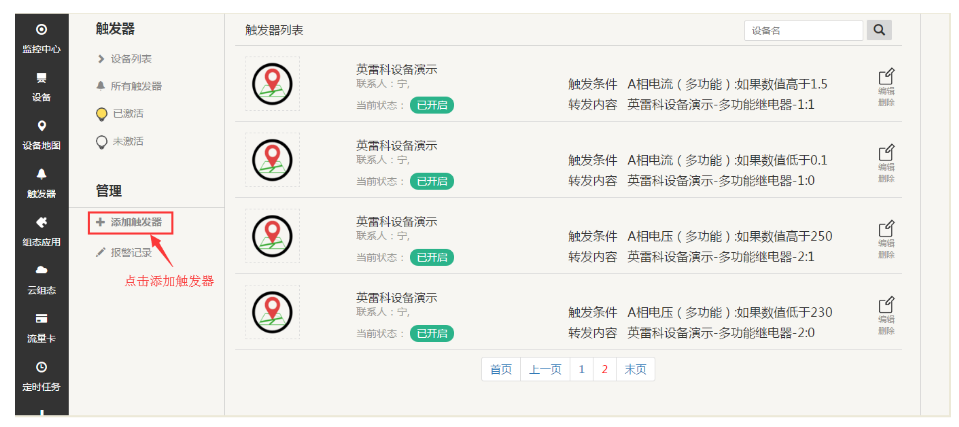Open 云组态 cloud icon in sidebar
The image size is (959, 427).
point(41,278)
